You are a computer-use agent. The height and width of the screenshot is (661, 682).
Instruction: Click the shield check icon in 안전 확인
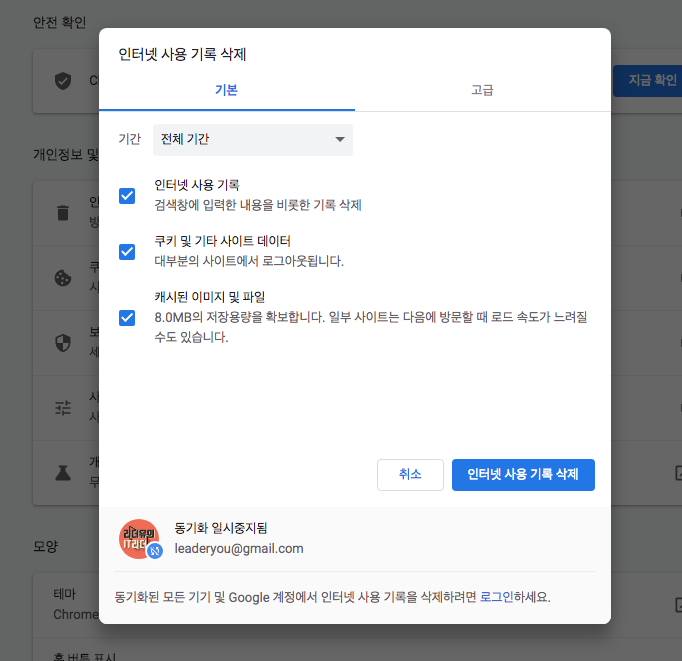pyautogui.click(x=63, y=80)
